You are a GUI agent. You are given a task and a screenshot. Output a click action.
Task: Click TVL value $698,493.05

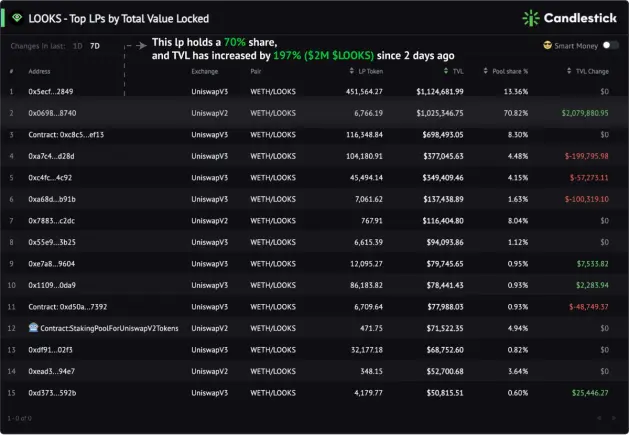[x=443, y=135]
